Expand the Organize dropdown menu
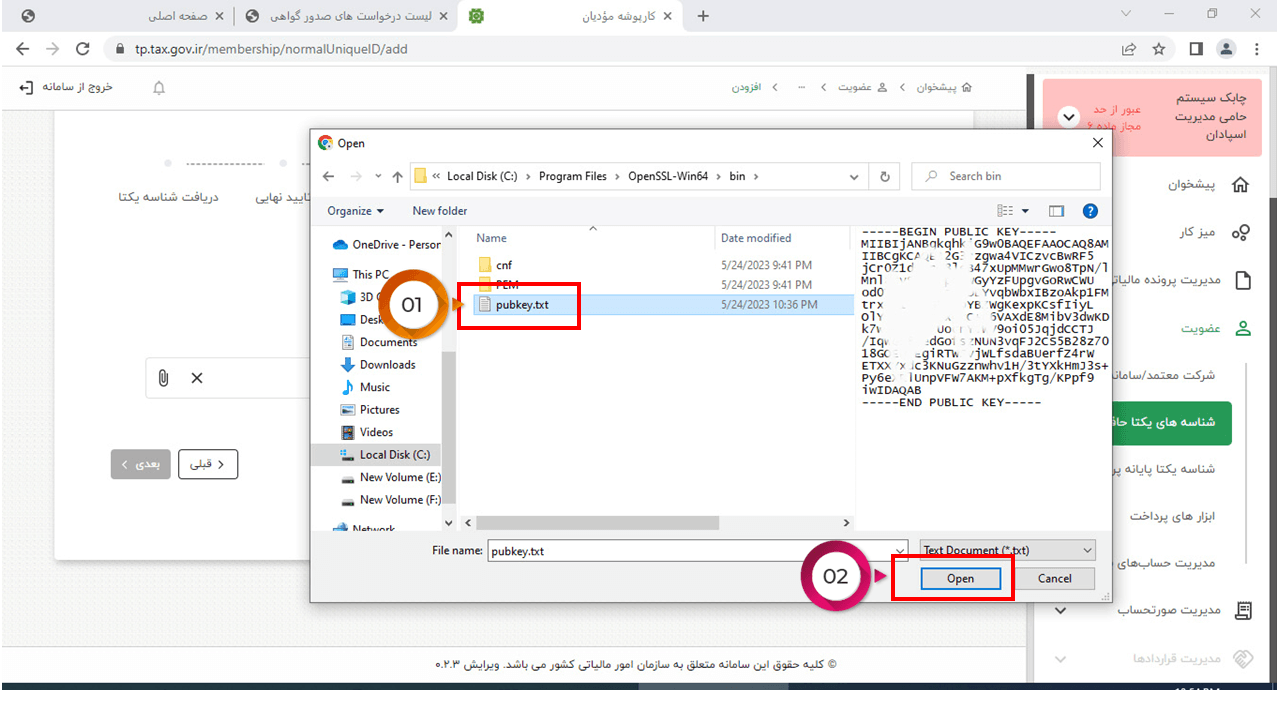Viewport: 1280px width, 720px height. click(x=355, y=211)
